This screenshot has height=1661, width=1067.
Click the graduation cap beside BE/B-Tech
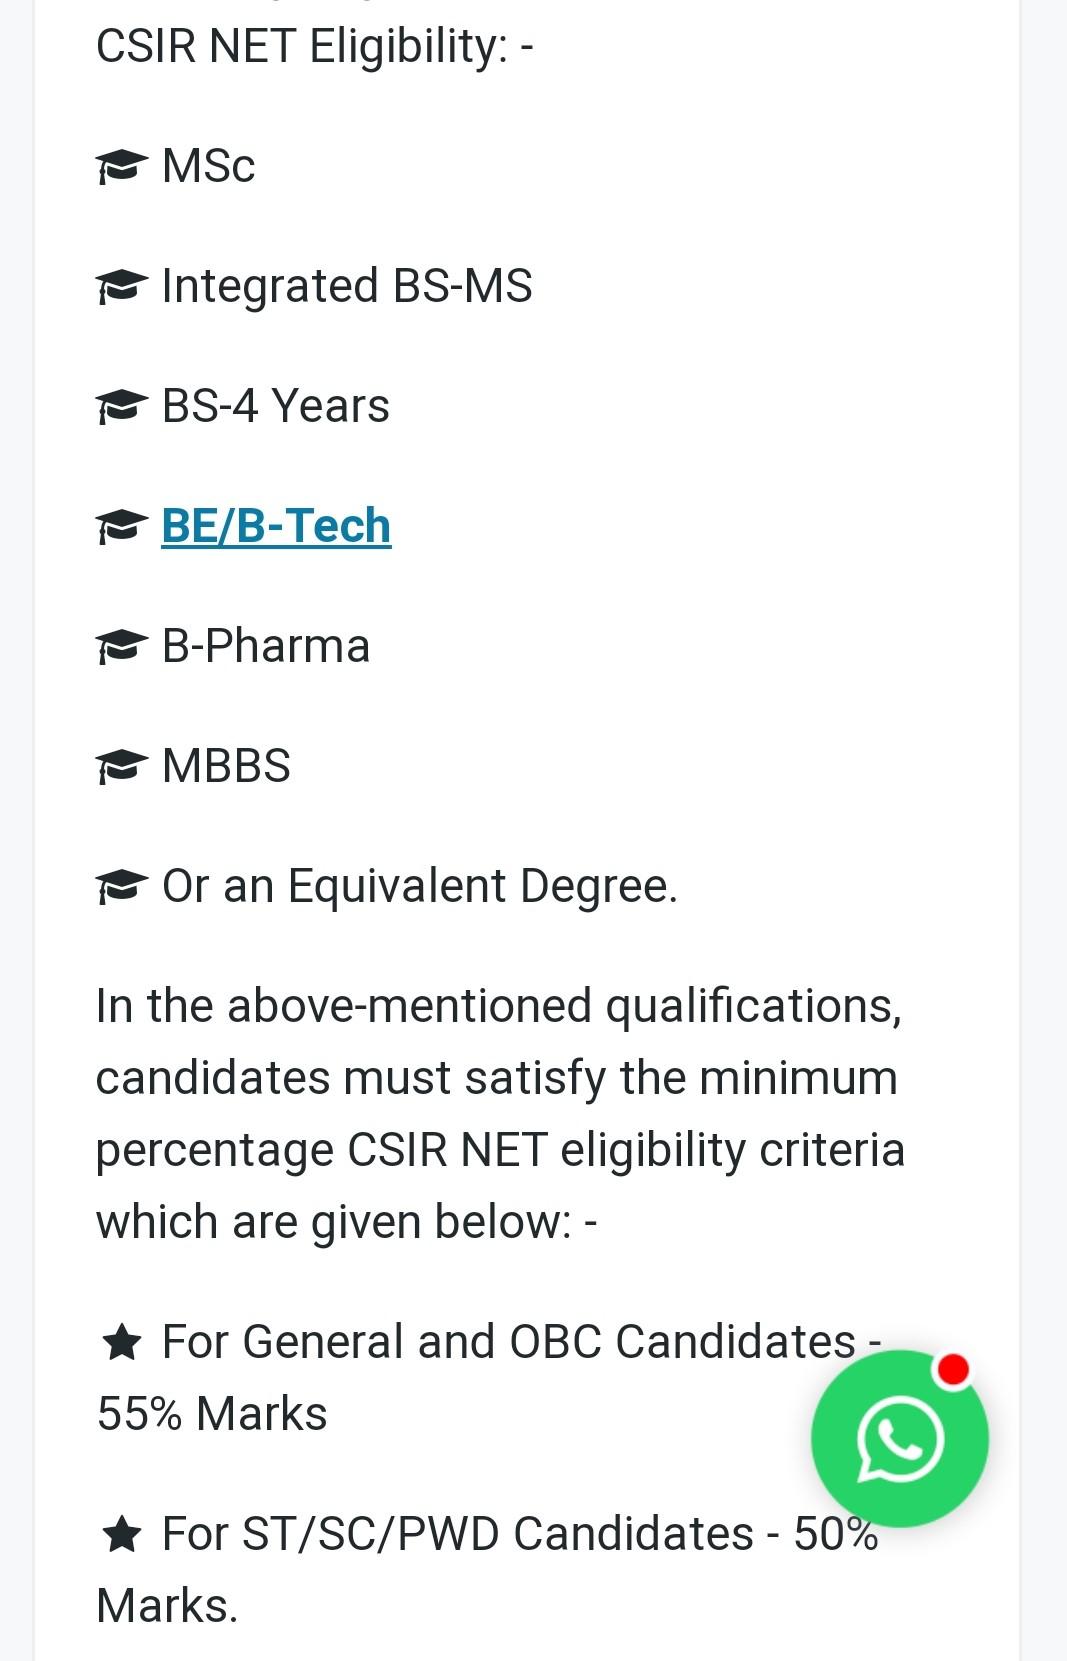point(122,527)
